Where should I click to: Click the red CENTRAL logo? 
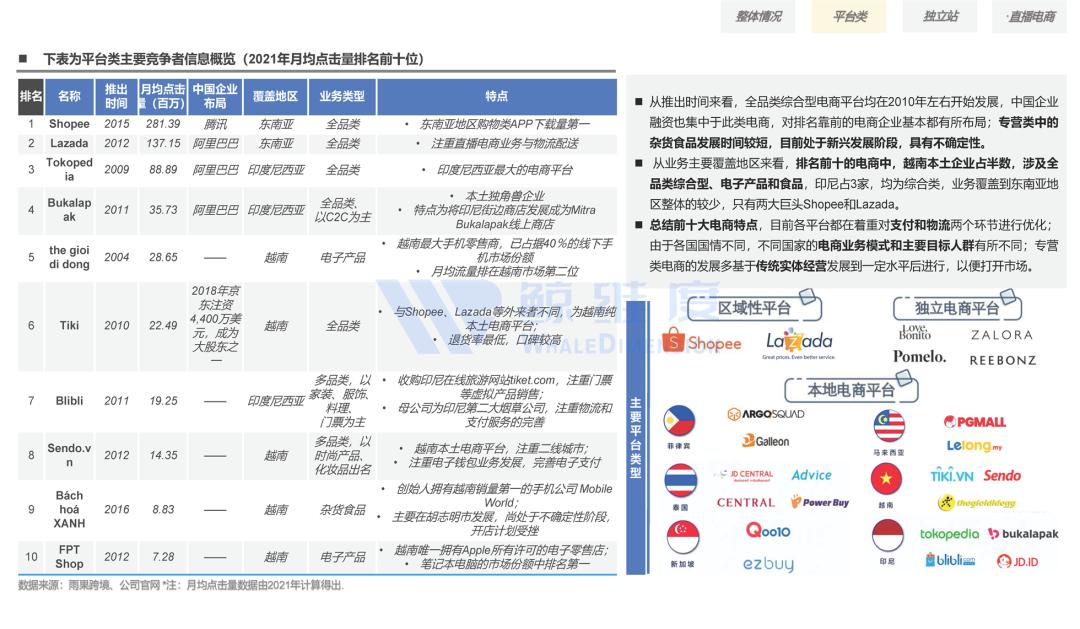tap(745, 502)
